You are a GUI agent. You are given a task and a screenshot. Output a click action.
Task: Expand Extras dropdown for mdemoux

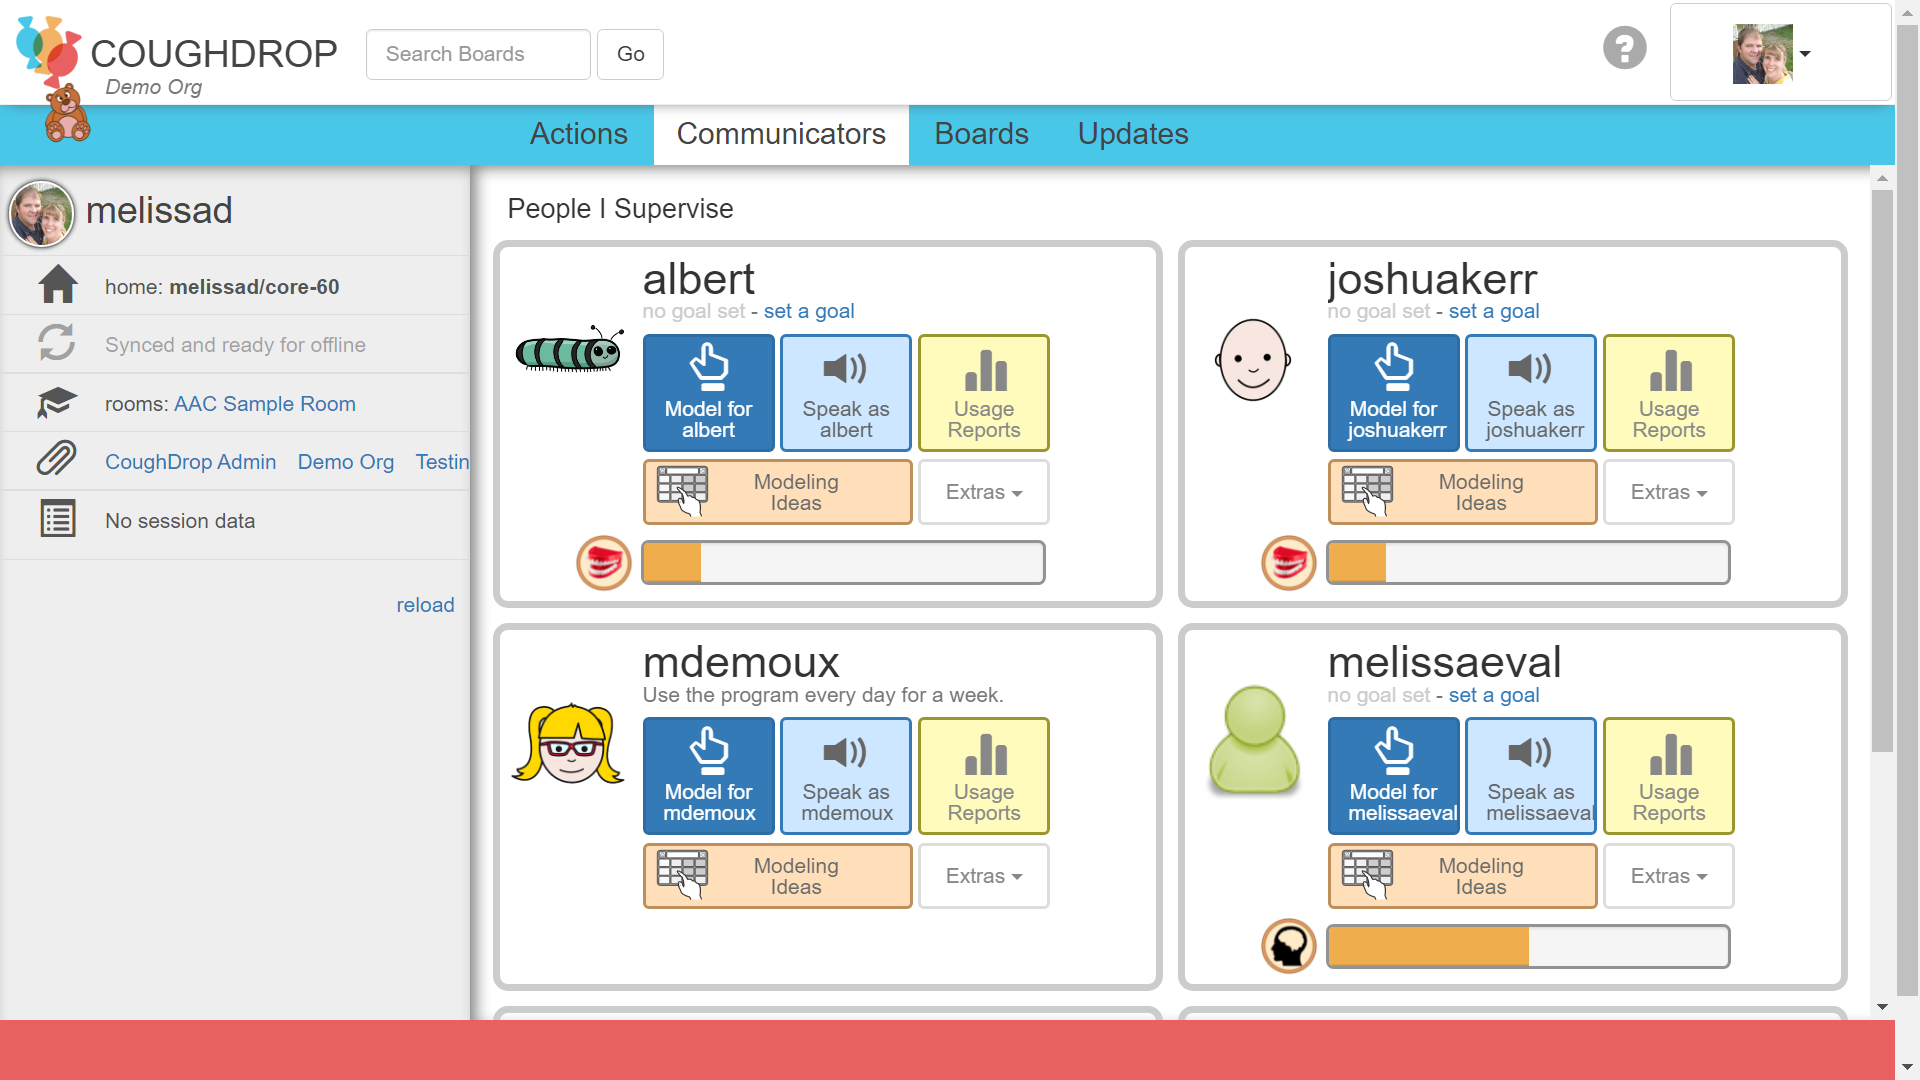(x=984, y=876)
